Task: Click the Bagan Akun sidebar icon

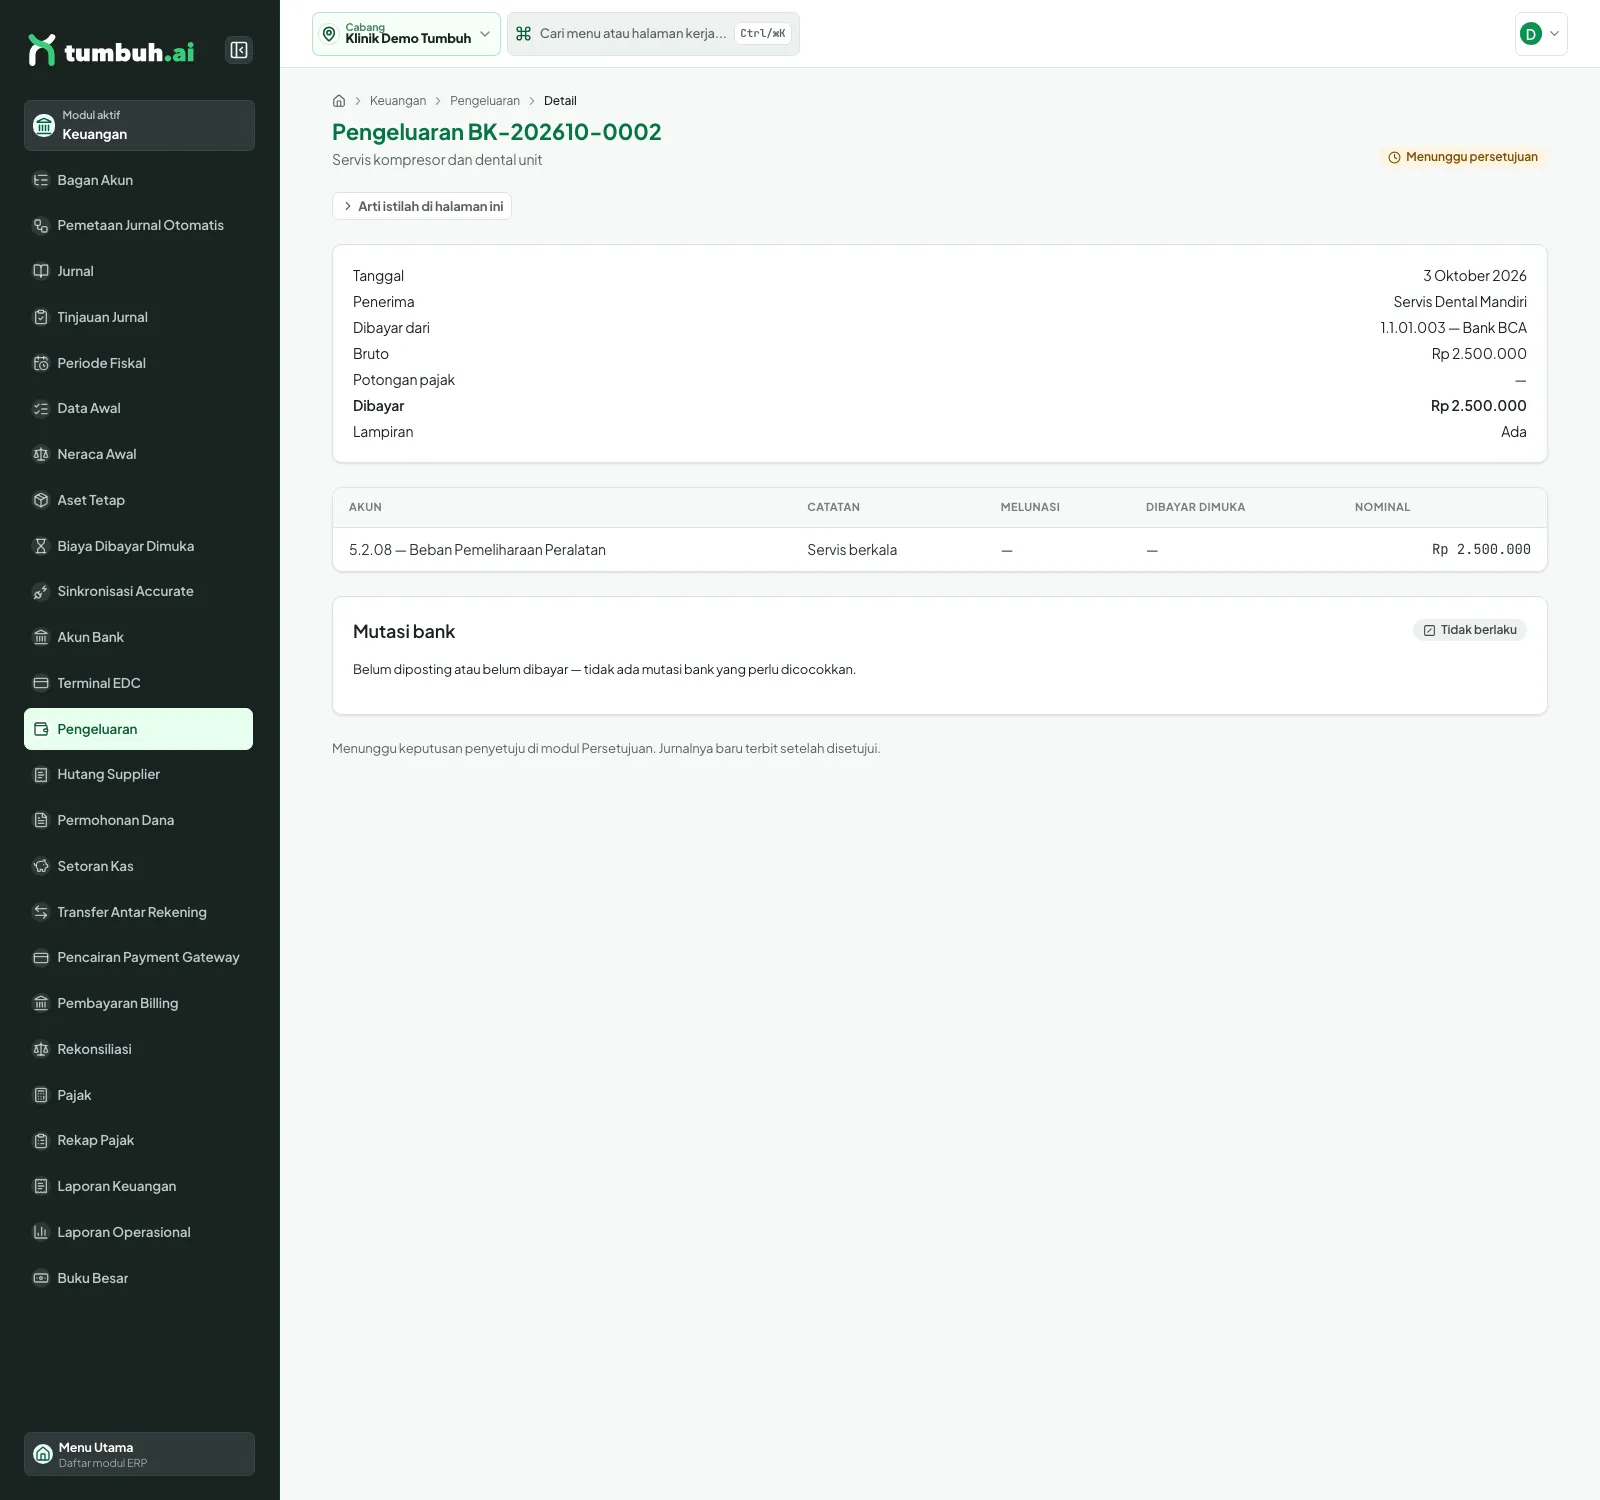Action: [x=41, y=180]
